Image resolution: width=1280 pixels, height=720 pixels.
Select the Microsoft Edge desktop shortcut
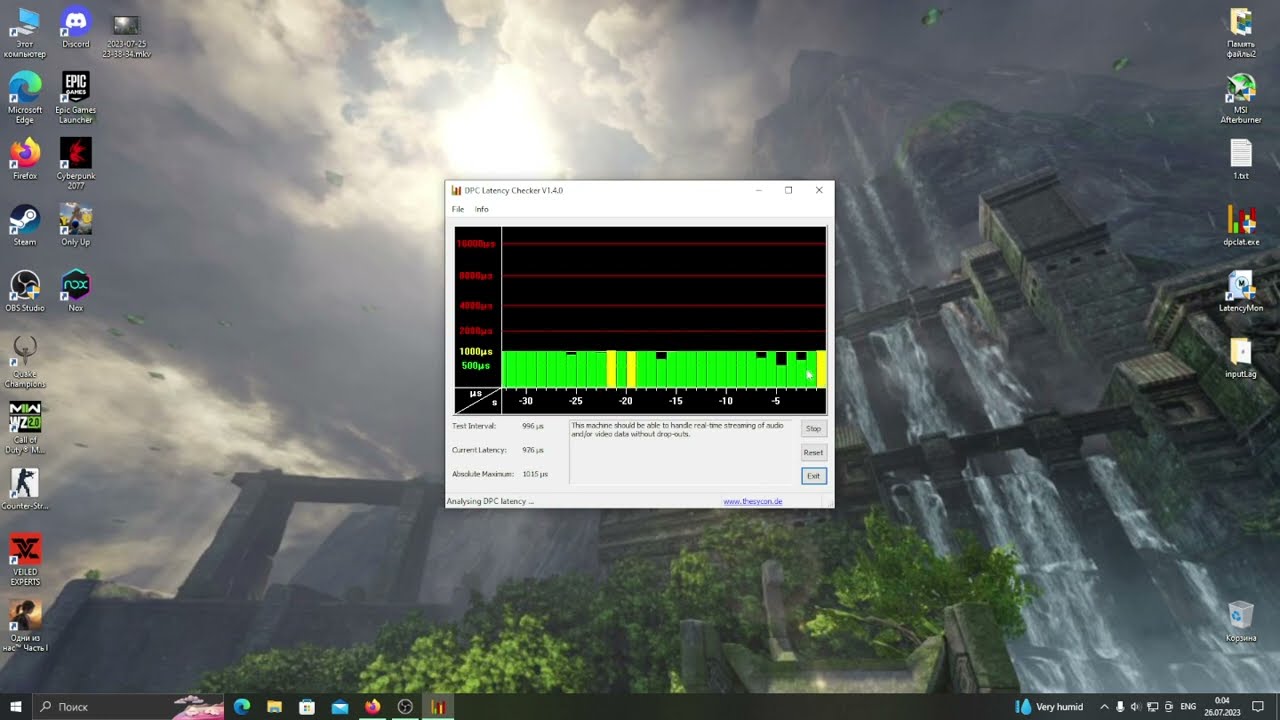coord(25,97)
